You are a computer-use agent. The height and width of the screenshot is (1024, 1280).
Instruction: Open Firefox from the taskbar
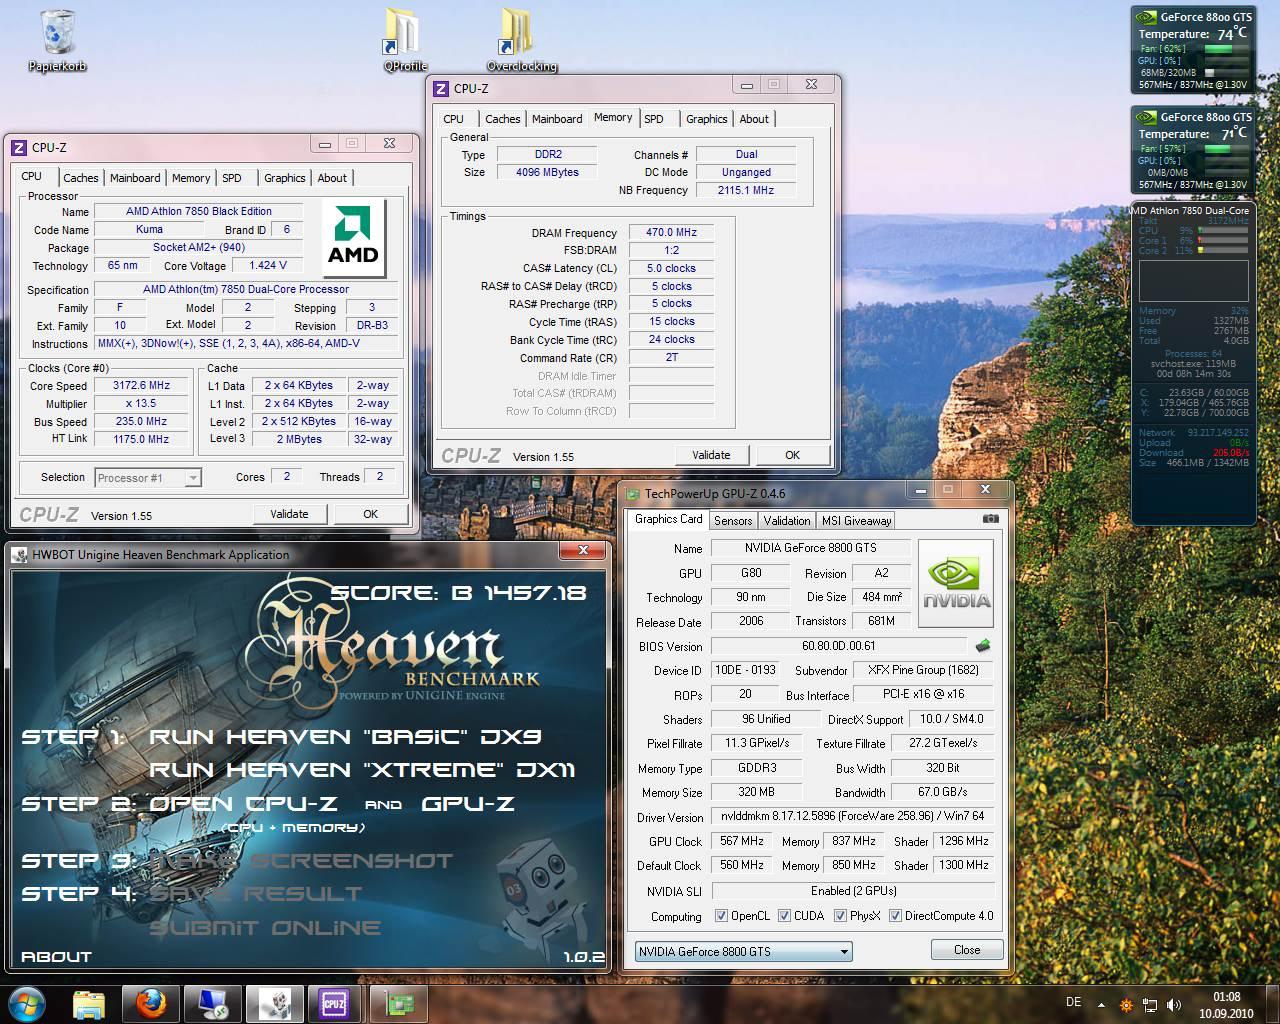tap(151, 1003)
